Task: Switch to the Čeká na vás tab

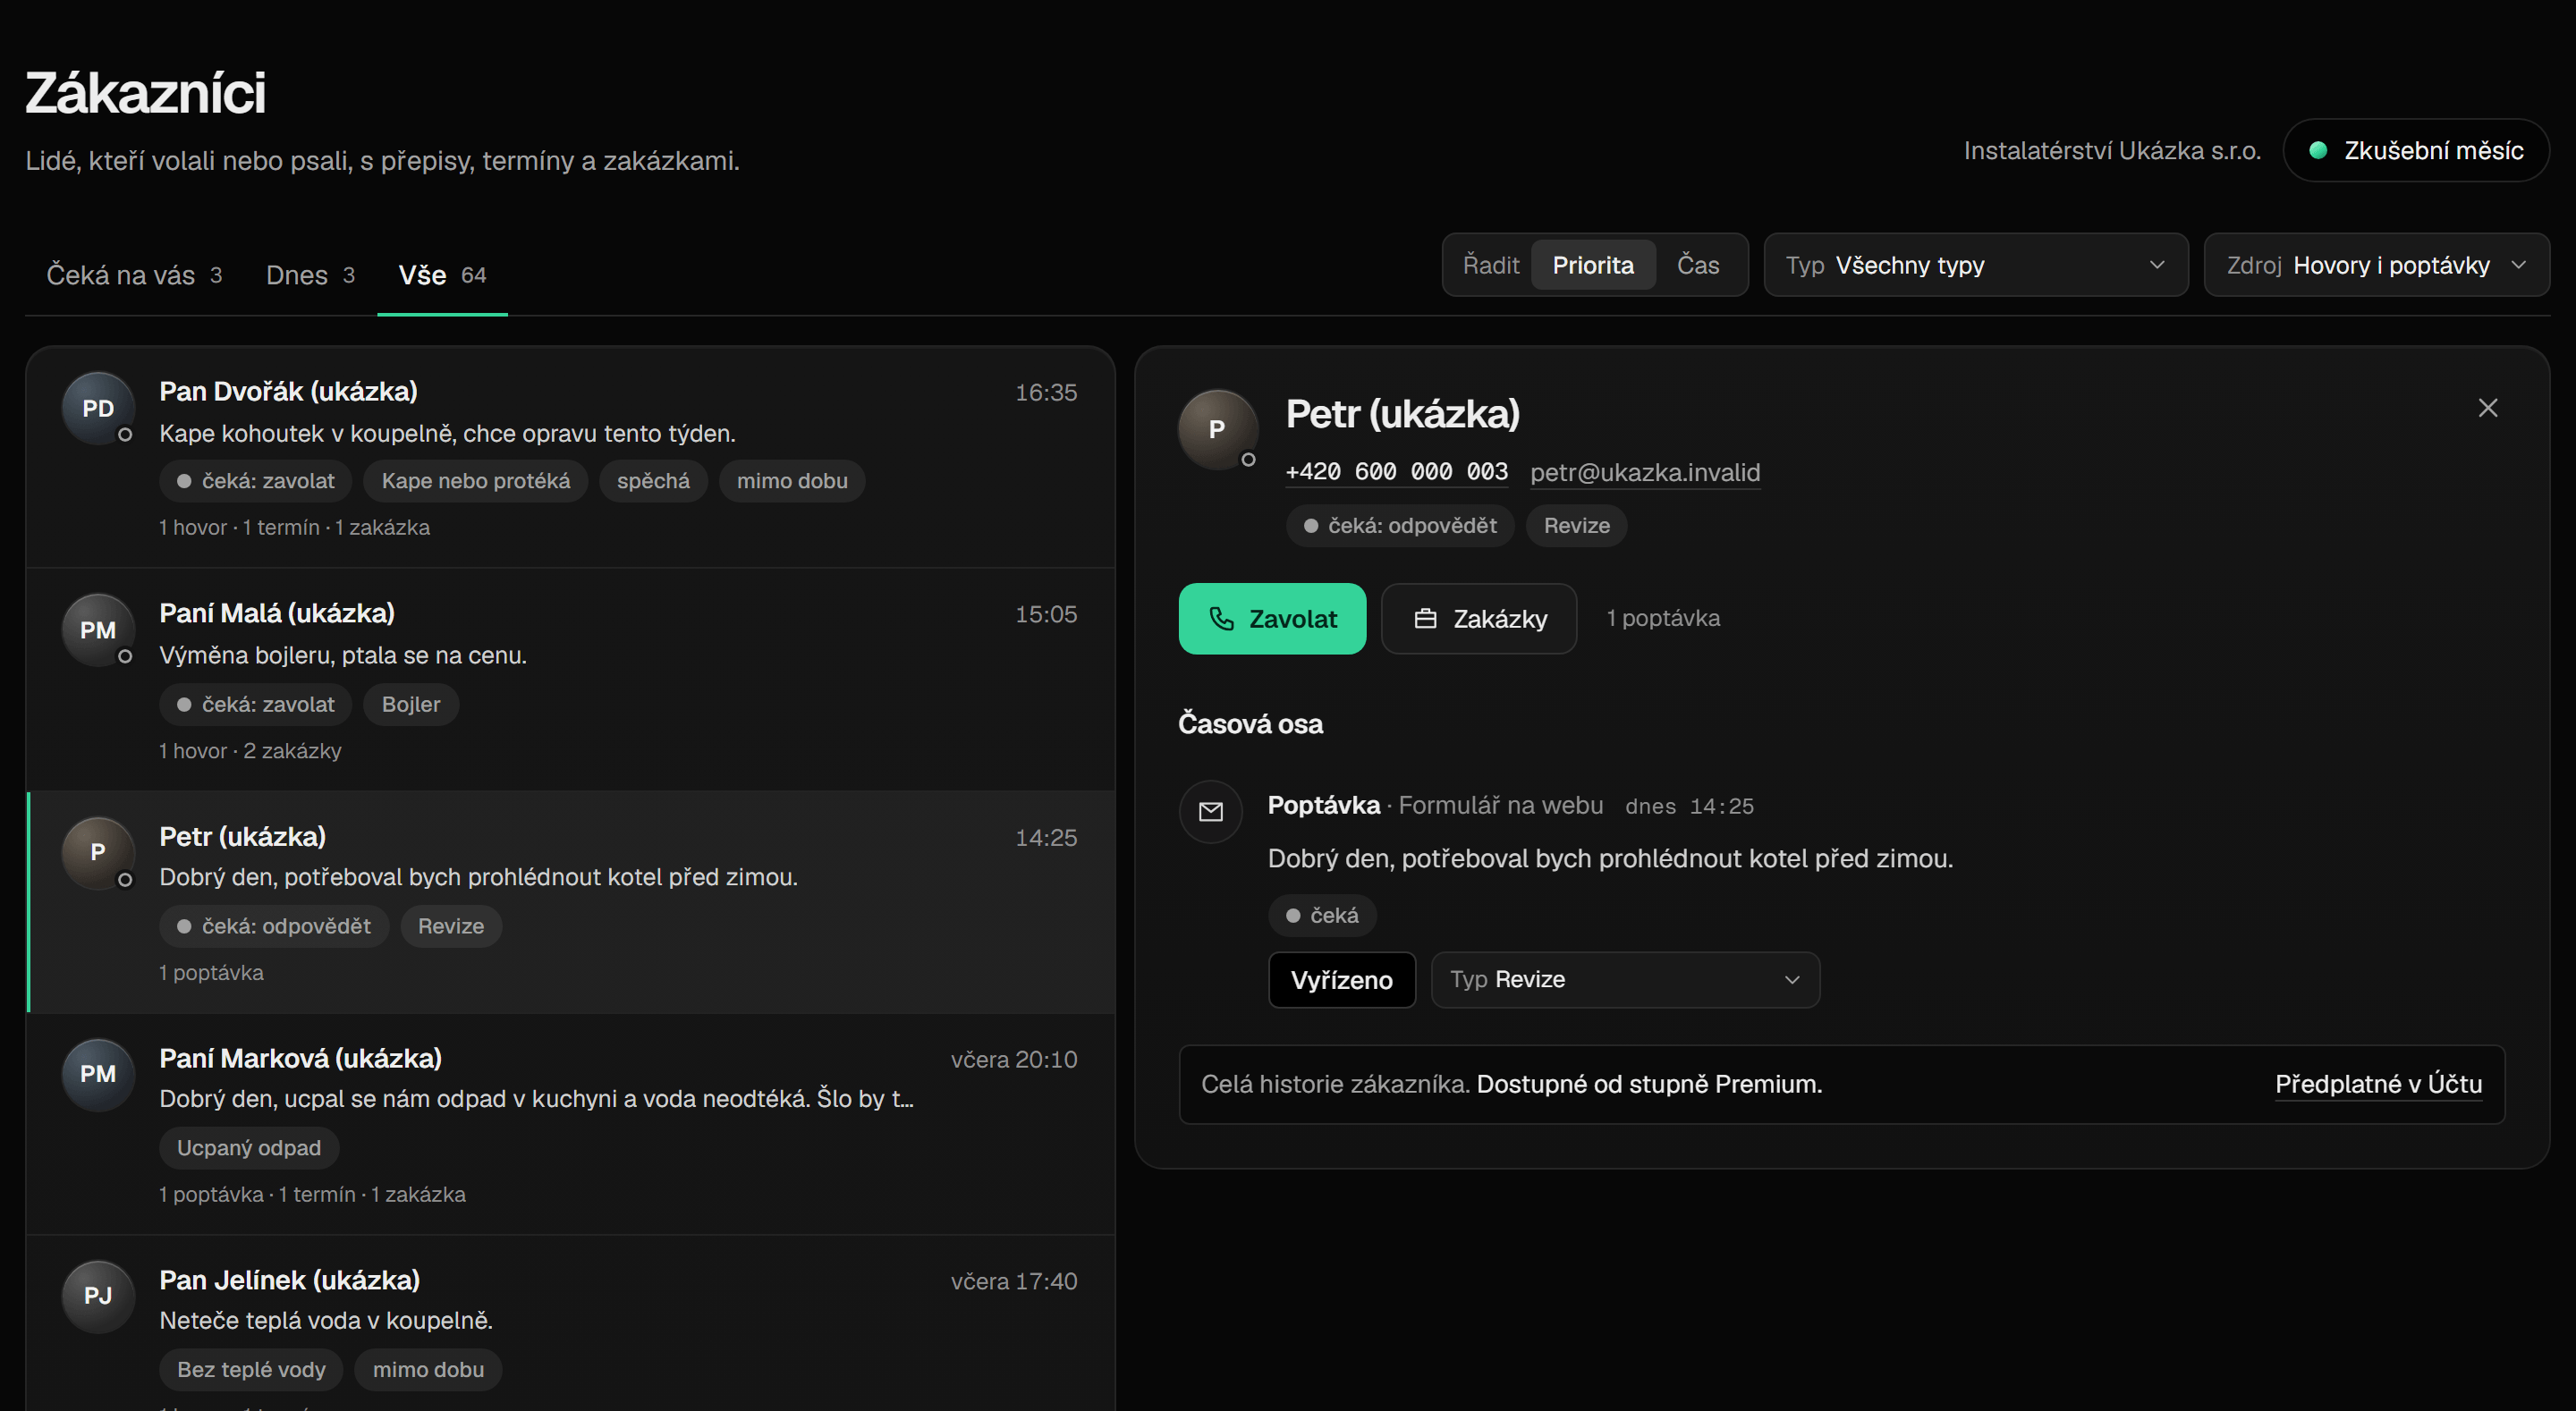Action: tap(134, 275)
